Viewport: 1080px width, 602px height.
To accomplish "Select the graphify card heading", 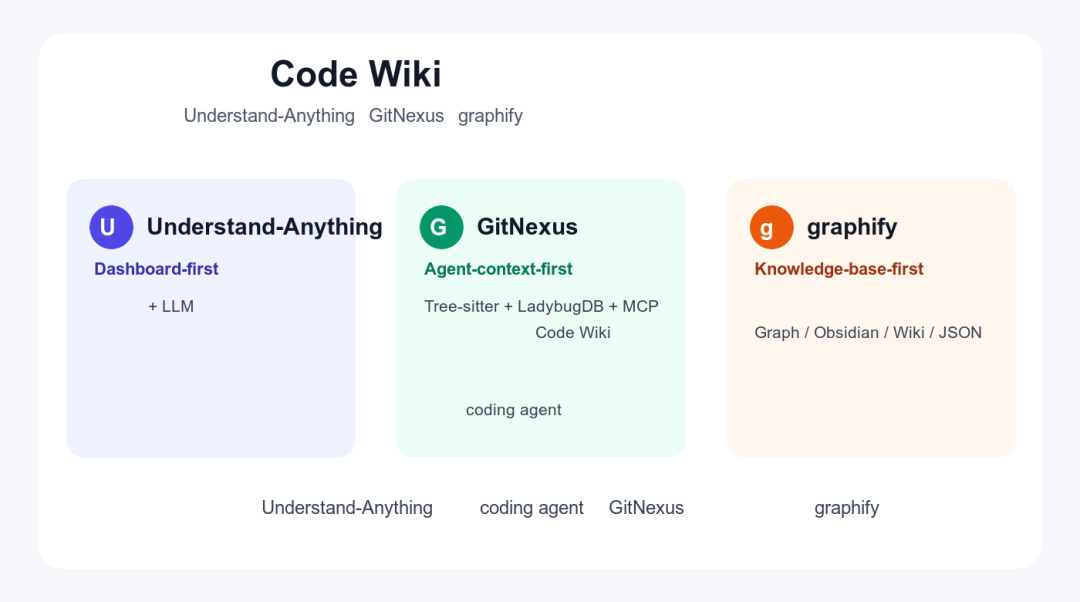I will point(852,227).
